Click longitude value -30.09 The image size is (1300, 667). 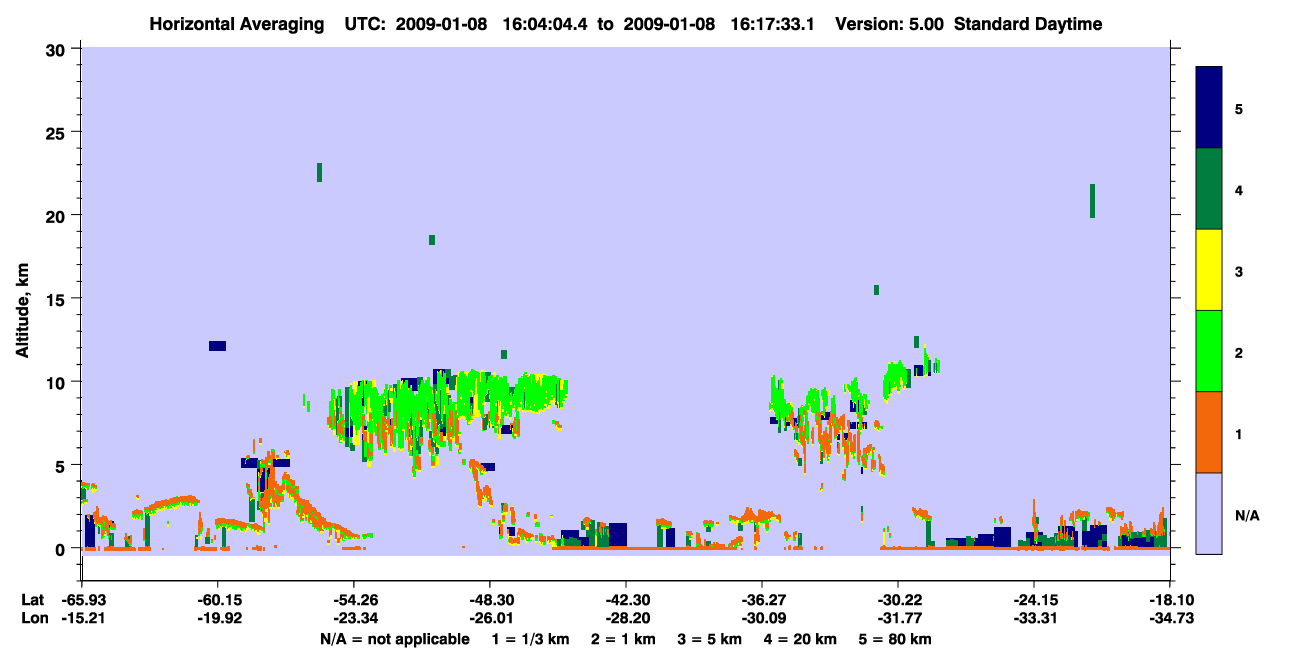pyautogui.click(x=761, y=618)
